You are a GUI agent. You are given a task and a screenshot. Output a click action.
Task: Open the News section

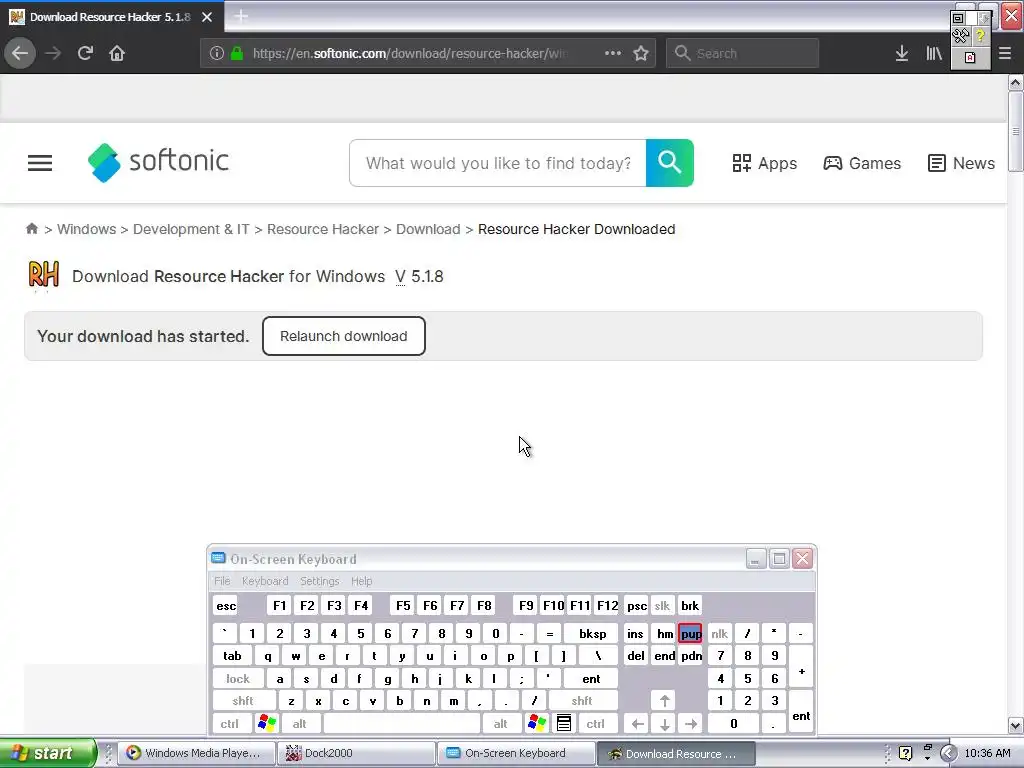[x=961, y=163]
